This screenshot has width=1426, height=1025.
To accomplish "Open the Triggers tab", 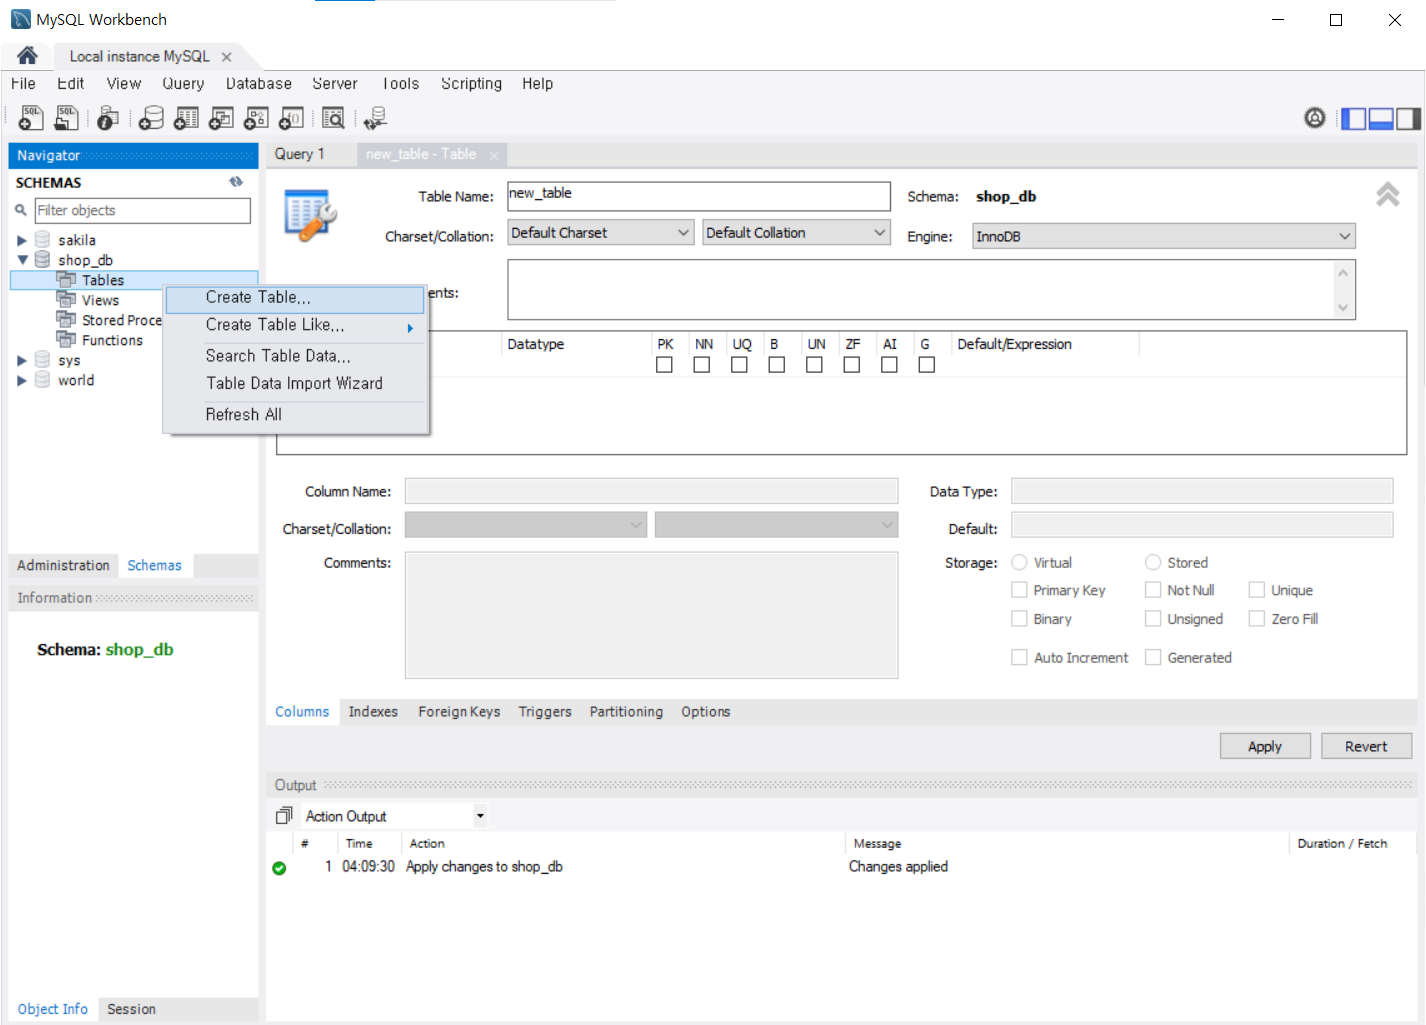I will [545, 712].
